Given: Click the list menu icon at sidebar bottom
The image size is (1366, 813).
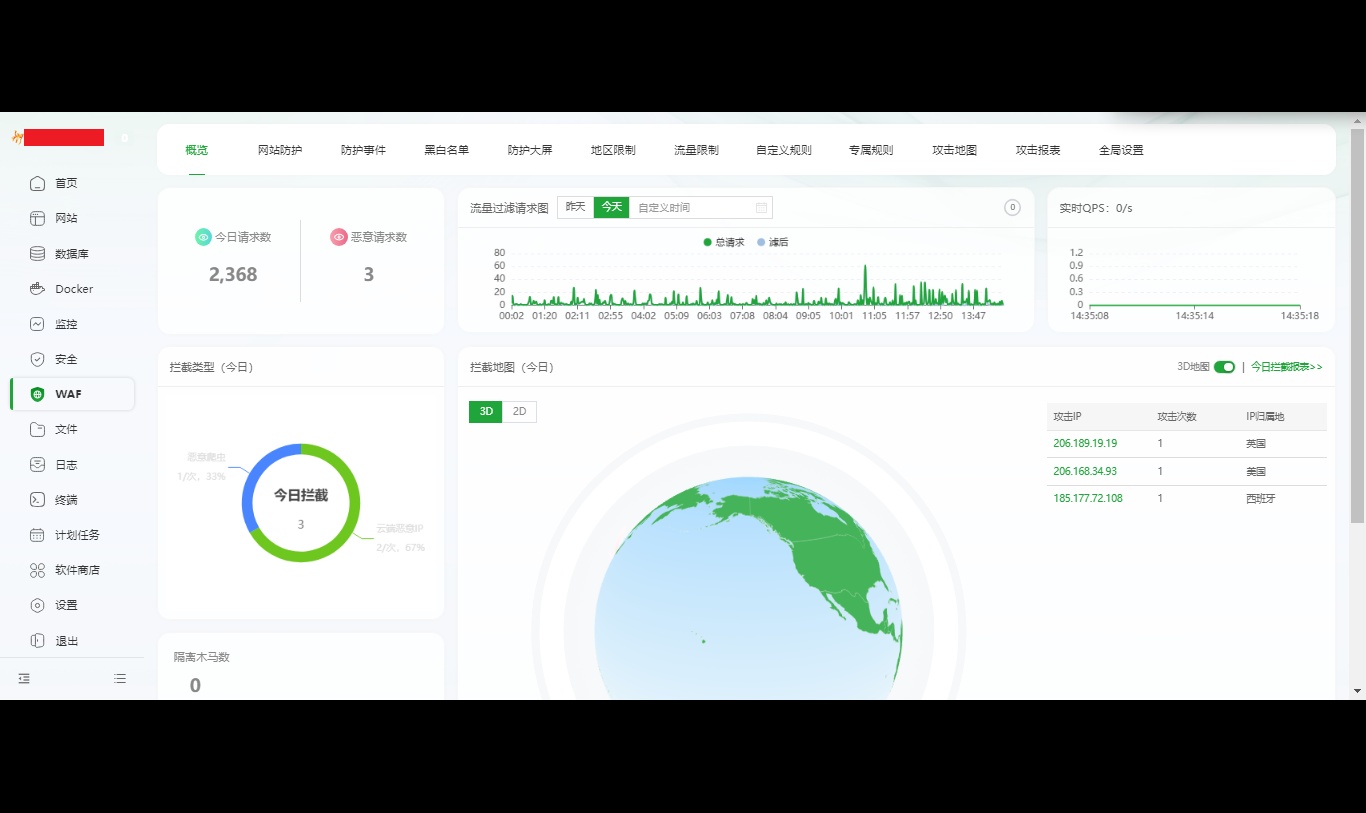Looking at the screenshot, I should coord(120,678).
